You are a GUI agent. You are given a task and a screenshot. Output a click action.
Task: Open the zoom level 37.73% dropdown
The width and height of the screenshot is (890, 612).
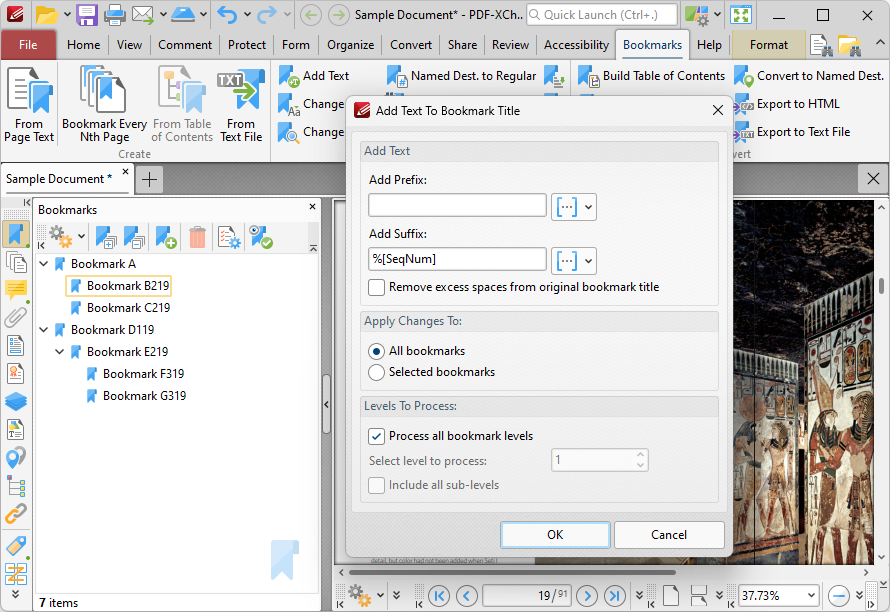tap(811, 596)
